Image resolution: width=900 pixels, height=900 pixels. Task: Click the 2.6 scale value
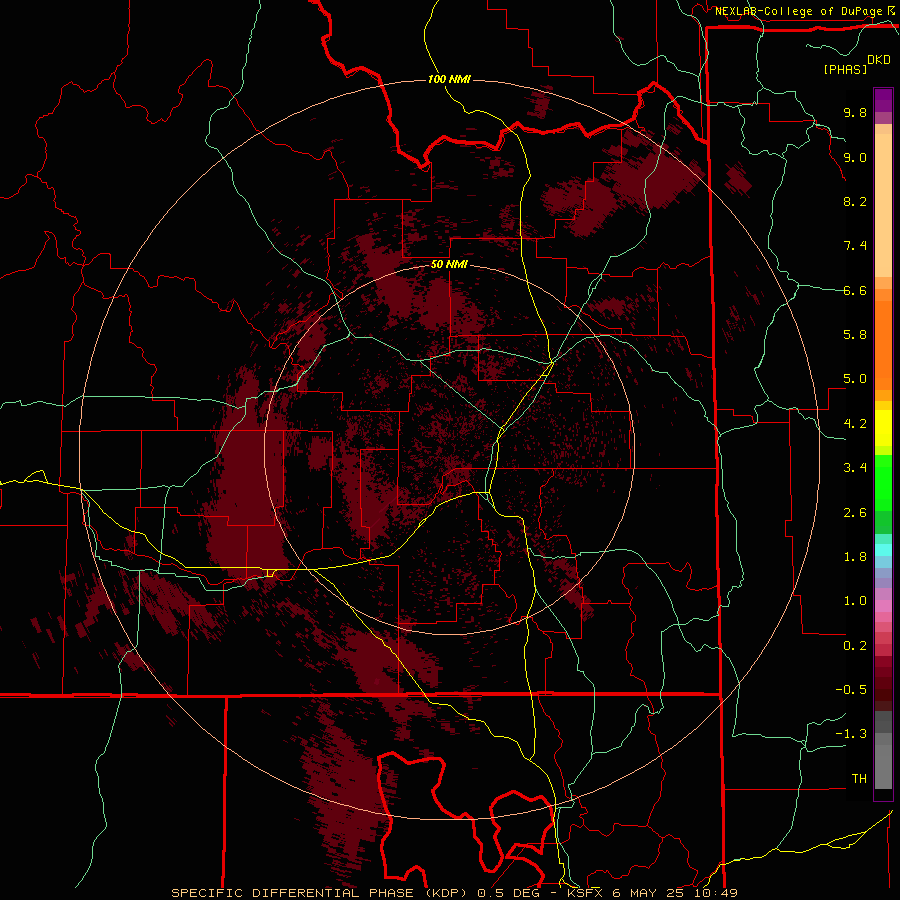click(855, 513)
